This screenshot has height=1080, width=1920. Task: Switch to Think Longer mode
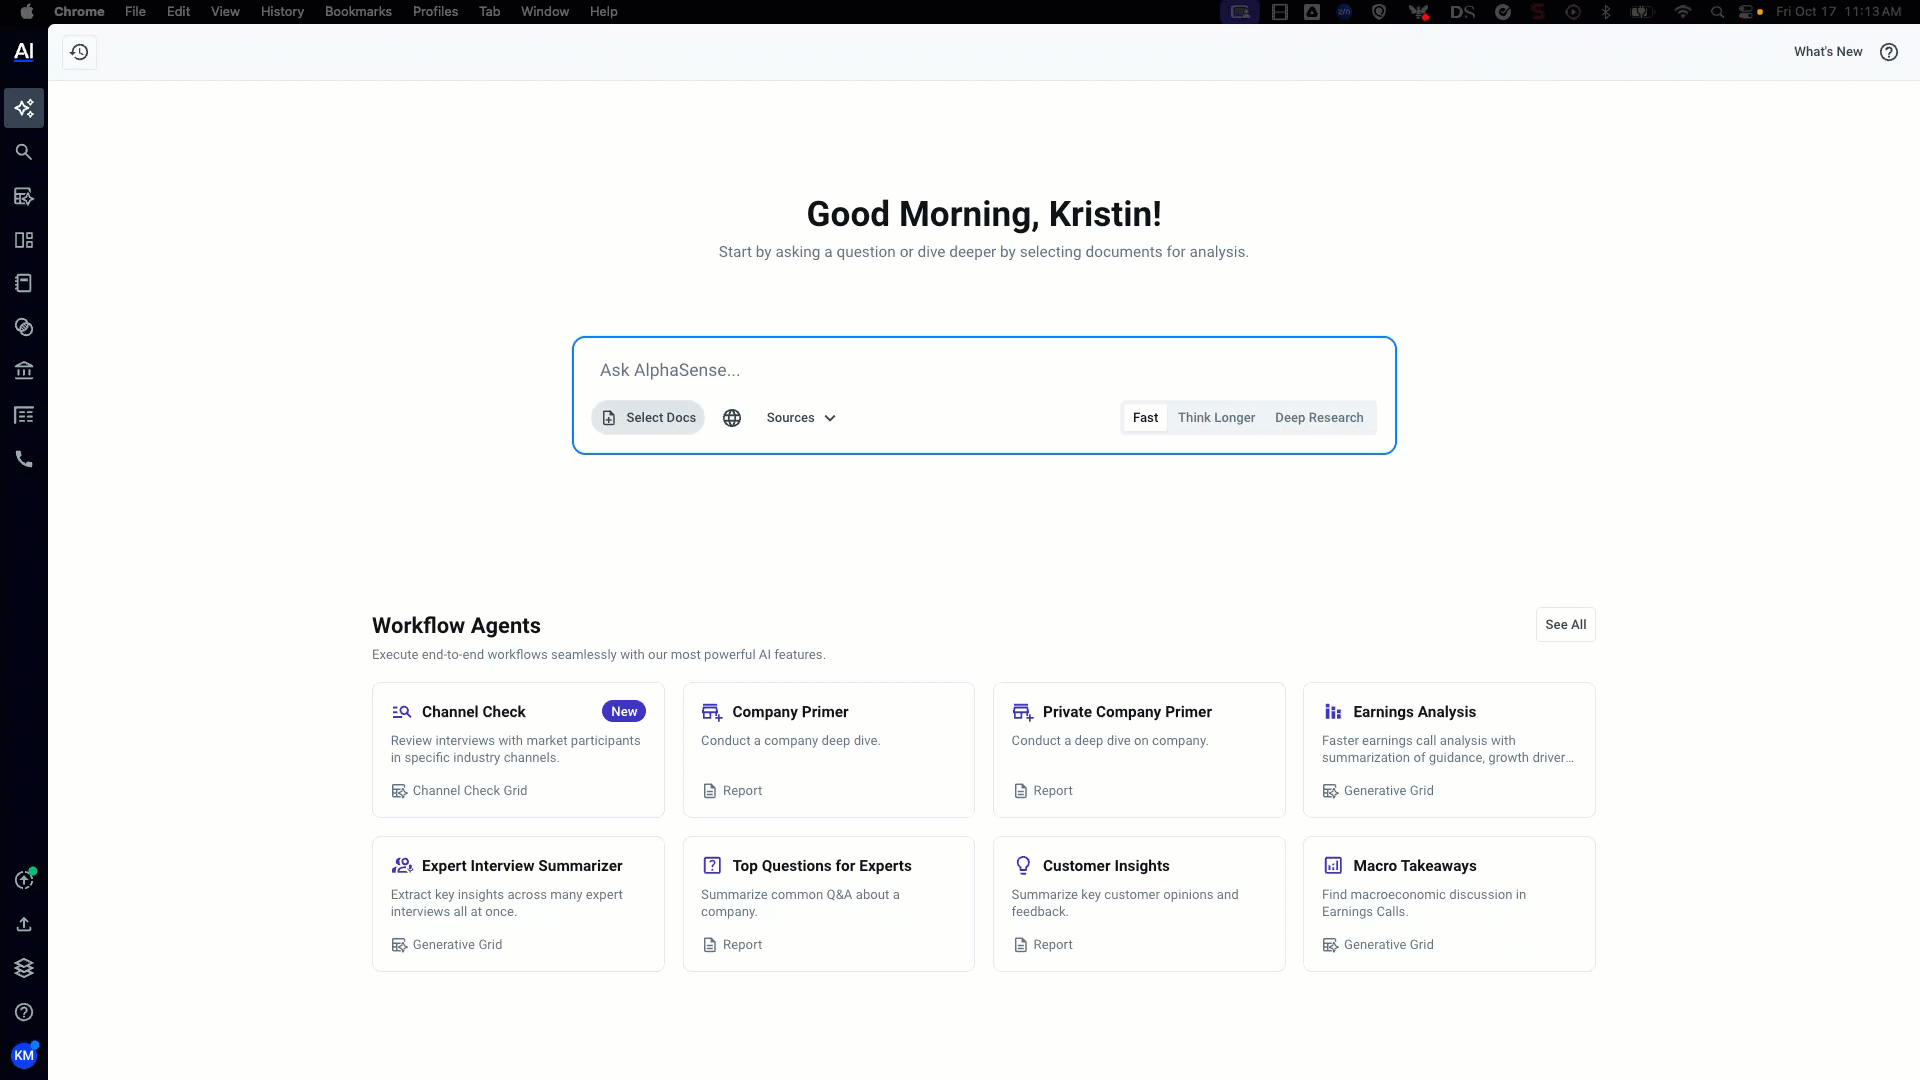(x=1216, y=418)
